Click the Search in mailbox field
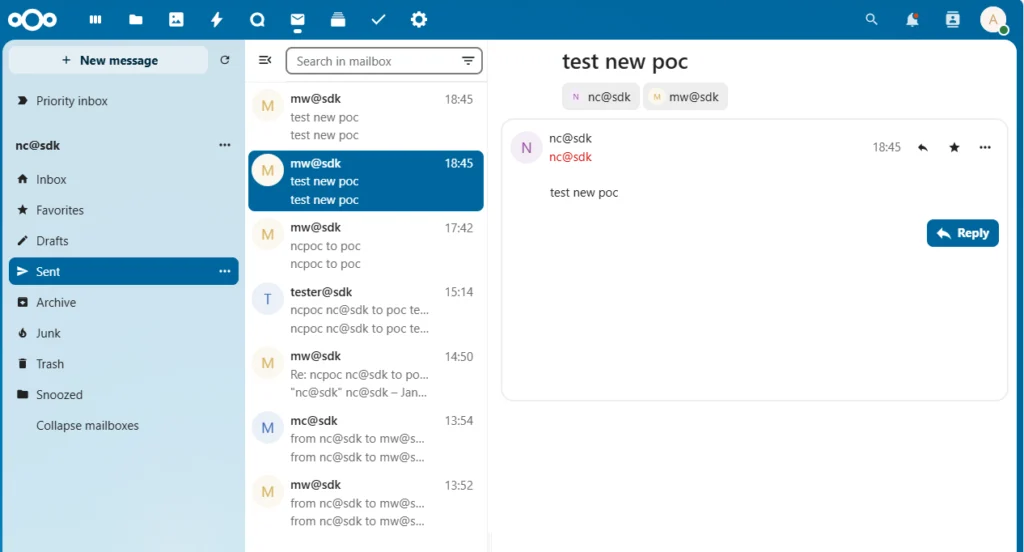The image size is (1024, 552). tap(375, 61)
